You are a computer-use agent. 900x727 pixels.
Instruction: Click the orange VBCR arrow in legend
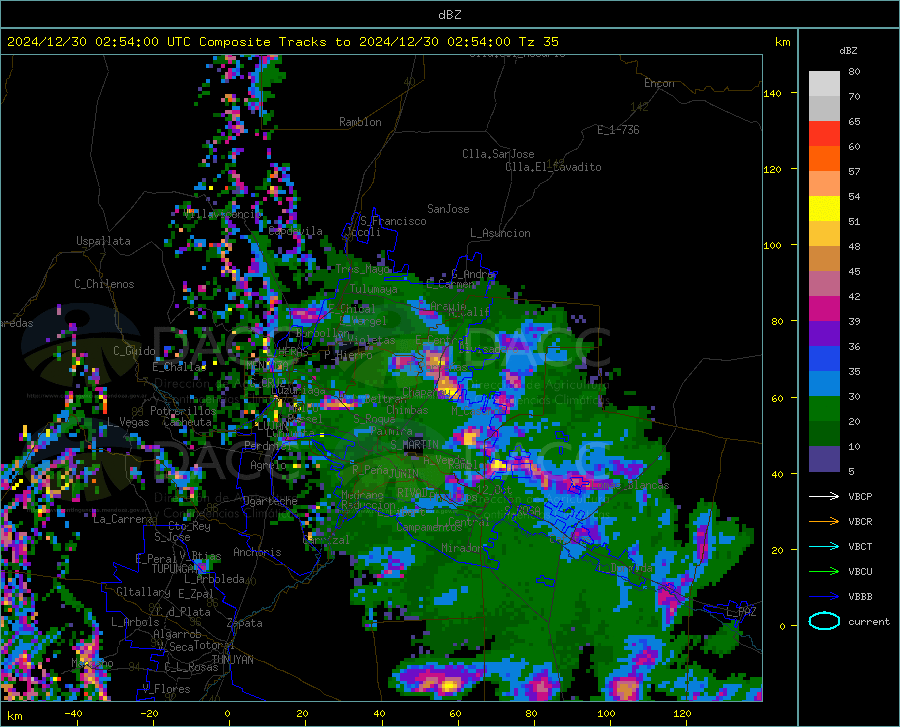coord(824,521)
